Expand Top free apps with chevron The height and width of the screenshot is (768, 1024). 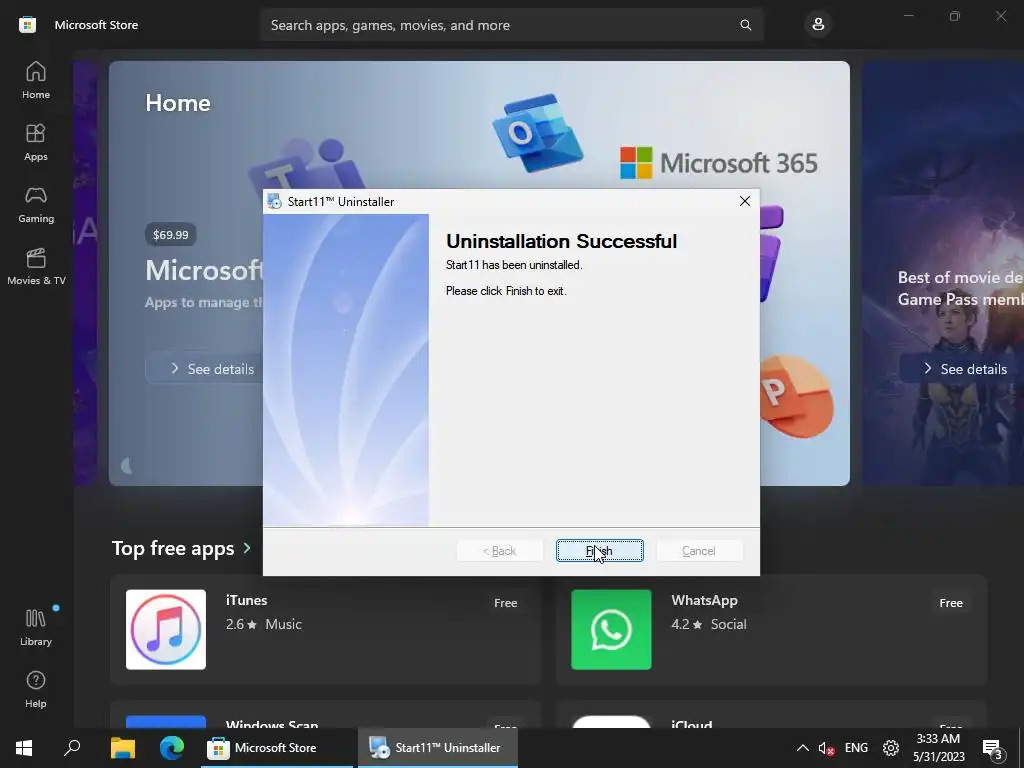(x=247, y=548)
